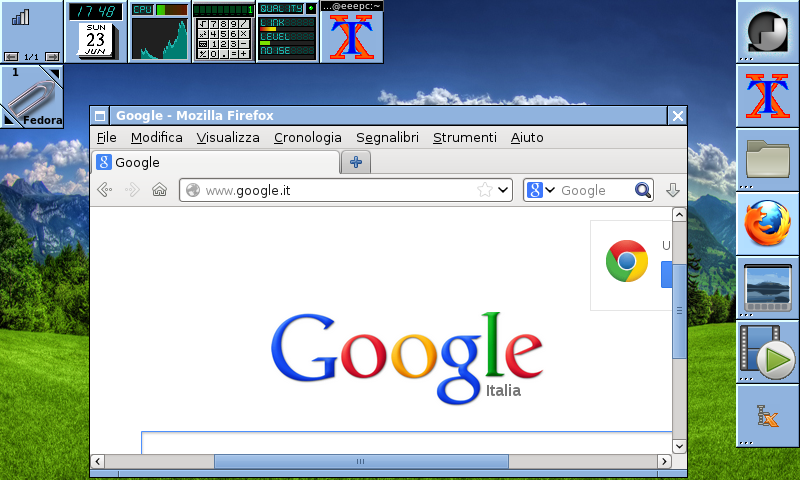
Task: Click the wireless quality monitor dockapp
Action: 288,32
